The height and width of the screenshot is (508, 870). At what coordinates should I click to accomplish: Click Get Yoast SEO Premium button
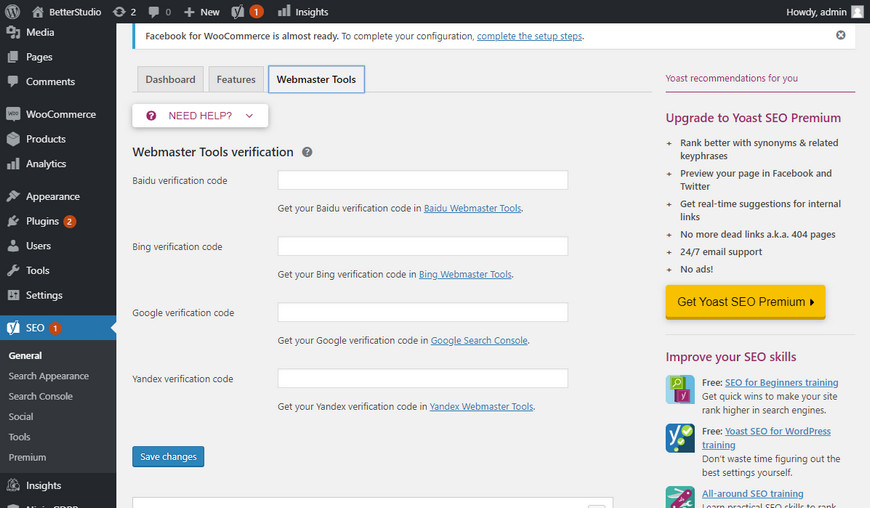pos(745,302)
